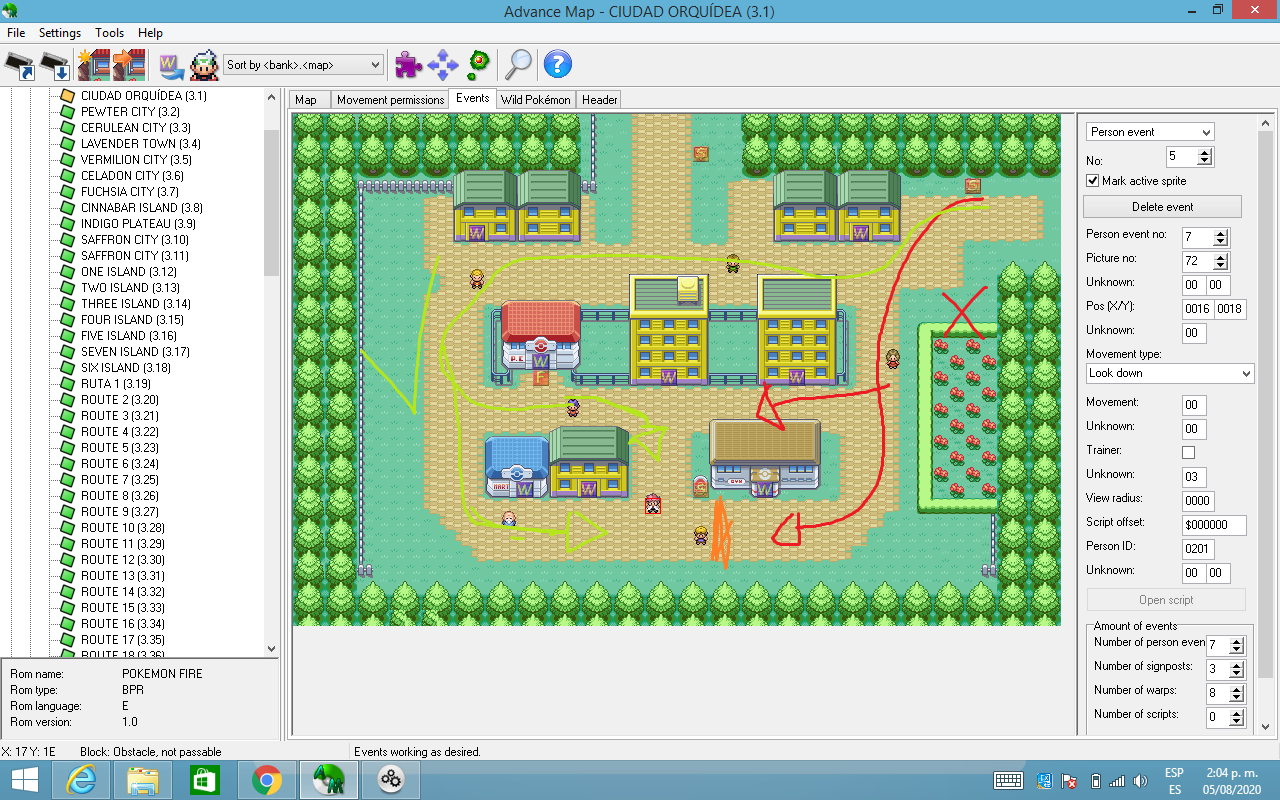Click the Load ROM toolbar icon
Screen dimensions: 1280x800
point(20,66)
